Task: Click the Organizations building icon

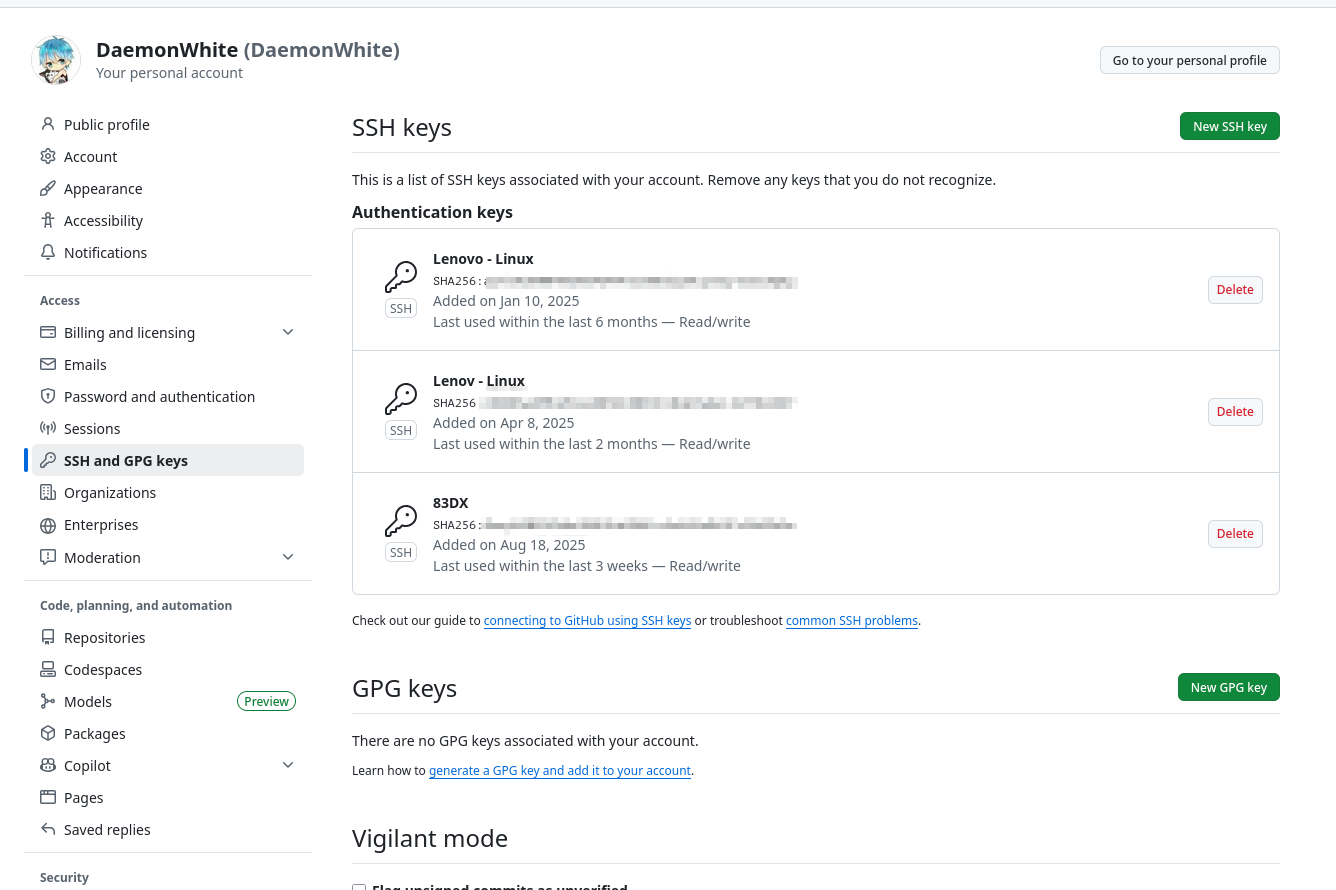Action: [x=47, y=493]
